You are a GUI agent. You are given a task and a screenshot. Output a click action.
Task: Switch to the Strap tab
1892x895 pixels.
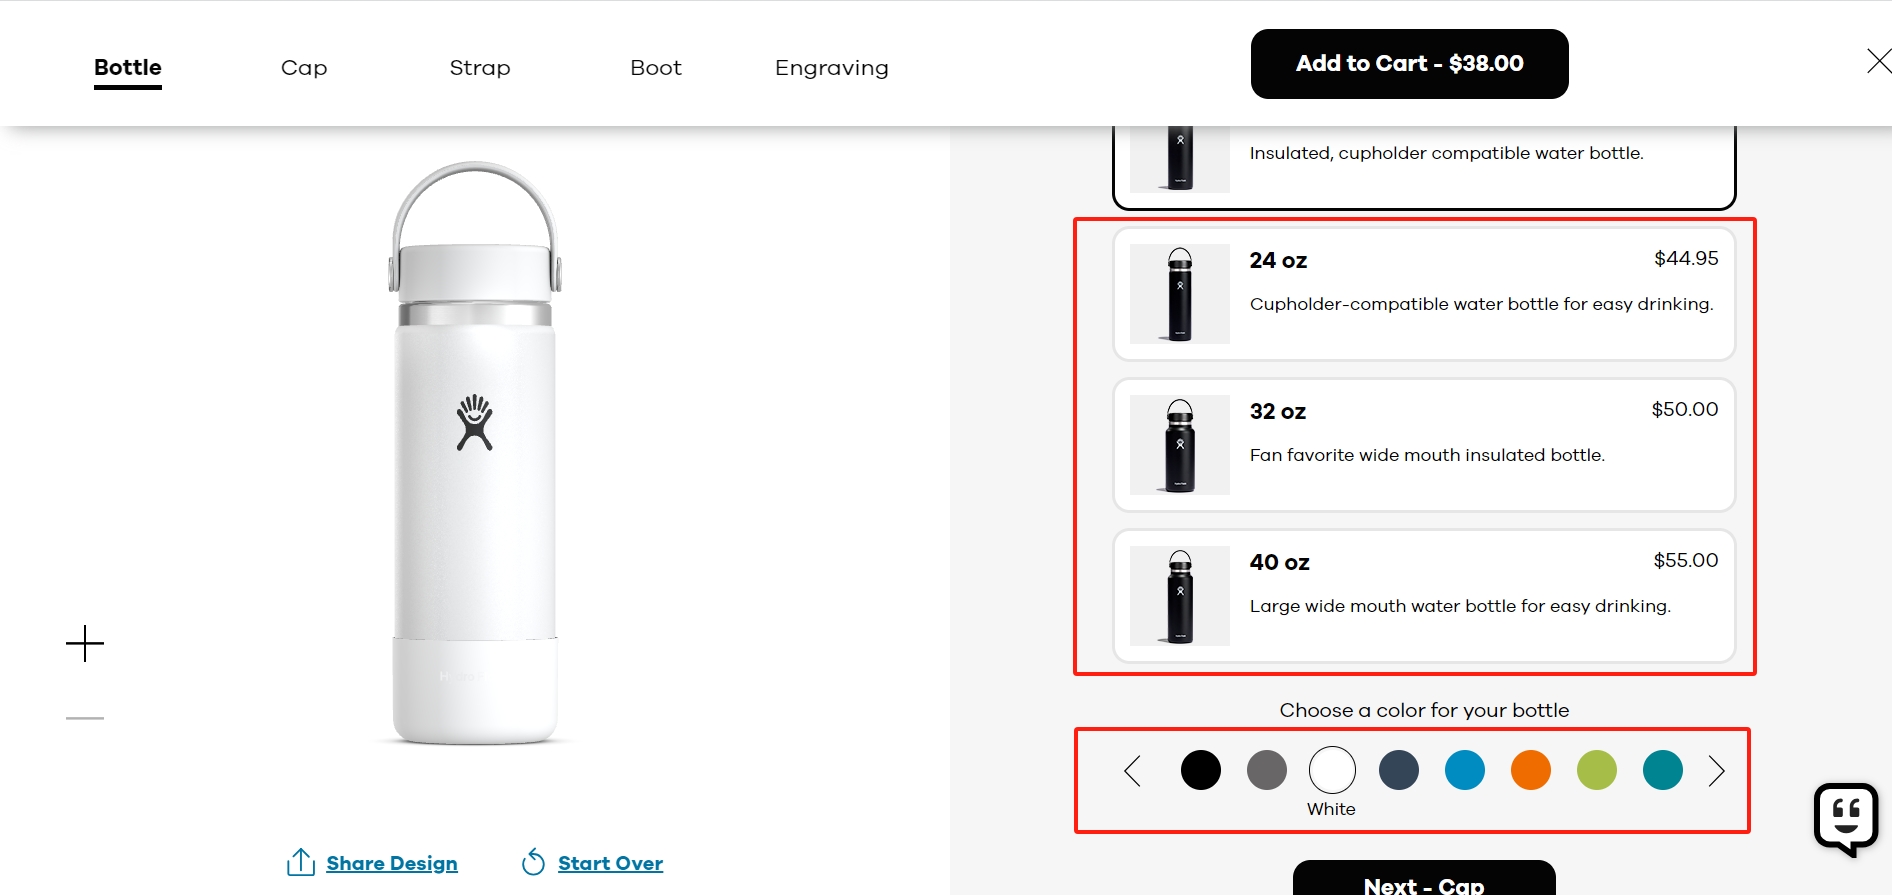coord(480,68)
